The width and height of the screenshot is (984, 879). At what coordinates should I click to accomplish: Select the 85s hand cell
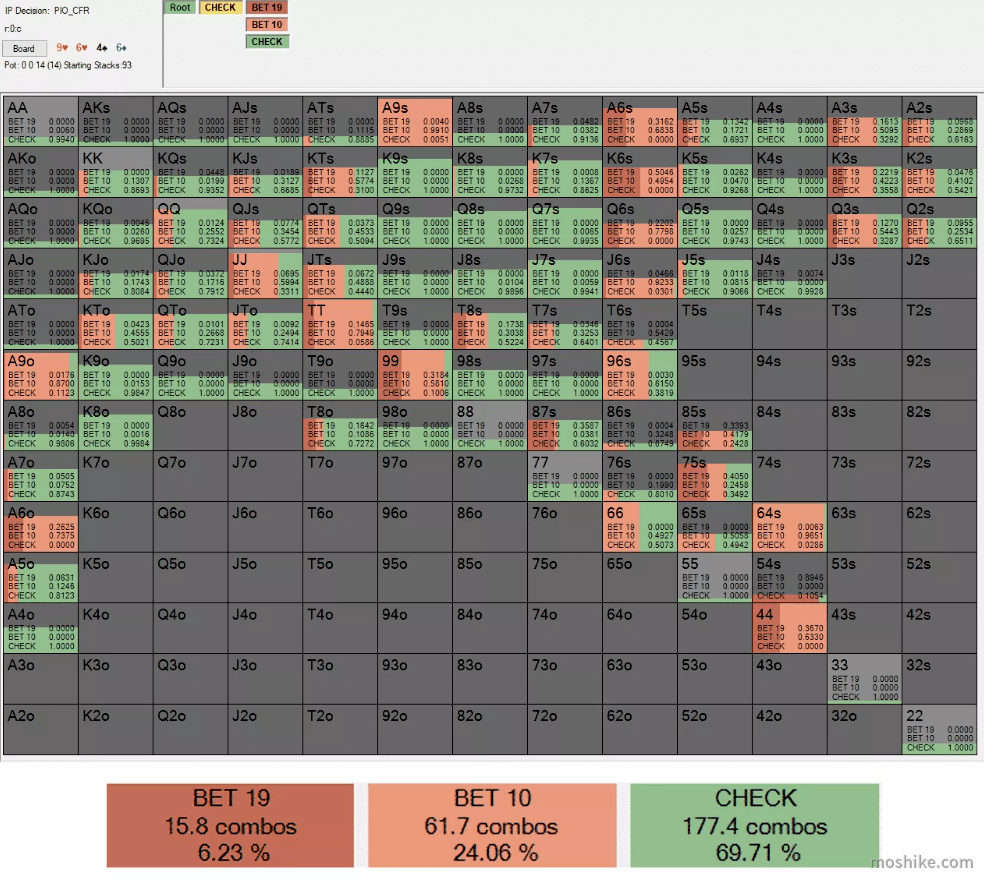715,425
